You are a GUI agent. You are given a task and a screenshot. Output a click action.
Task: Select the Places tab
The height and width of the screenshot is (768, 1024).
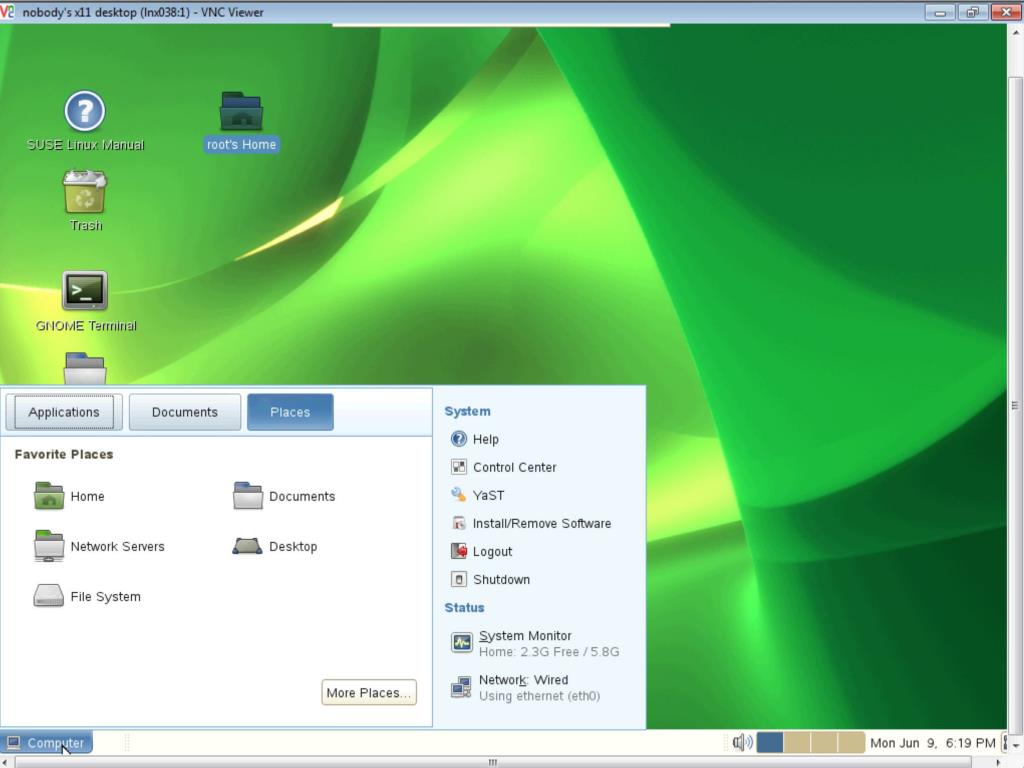(x=290, y=412)
